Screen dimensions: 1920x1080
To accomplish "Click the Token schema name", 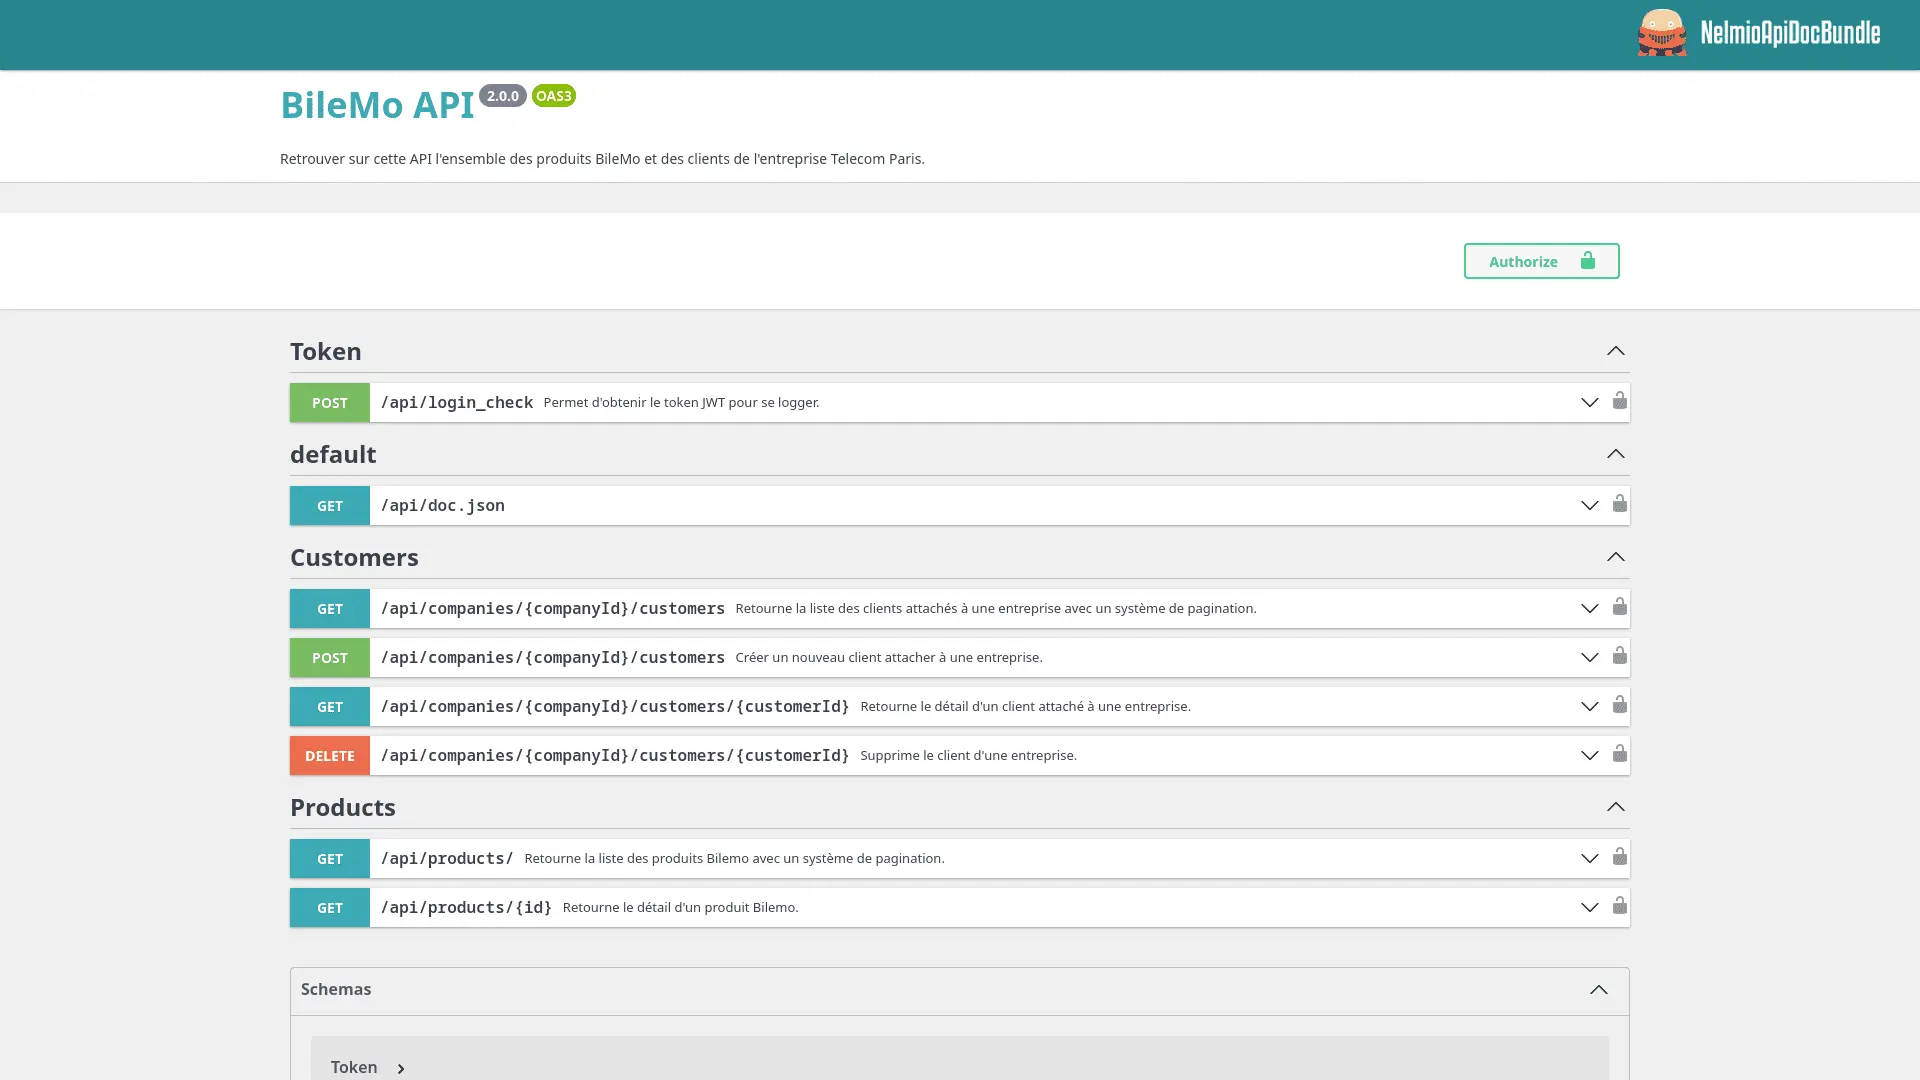I will (x=354, y=1068).
